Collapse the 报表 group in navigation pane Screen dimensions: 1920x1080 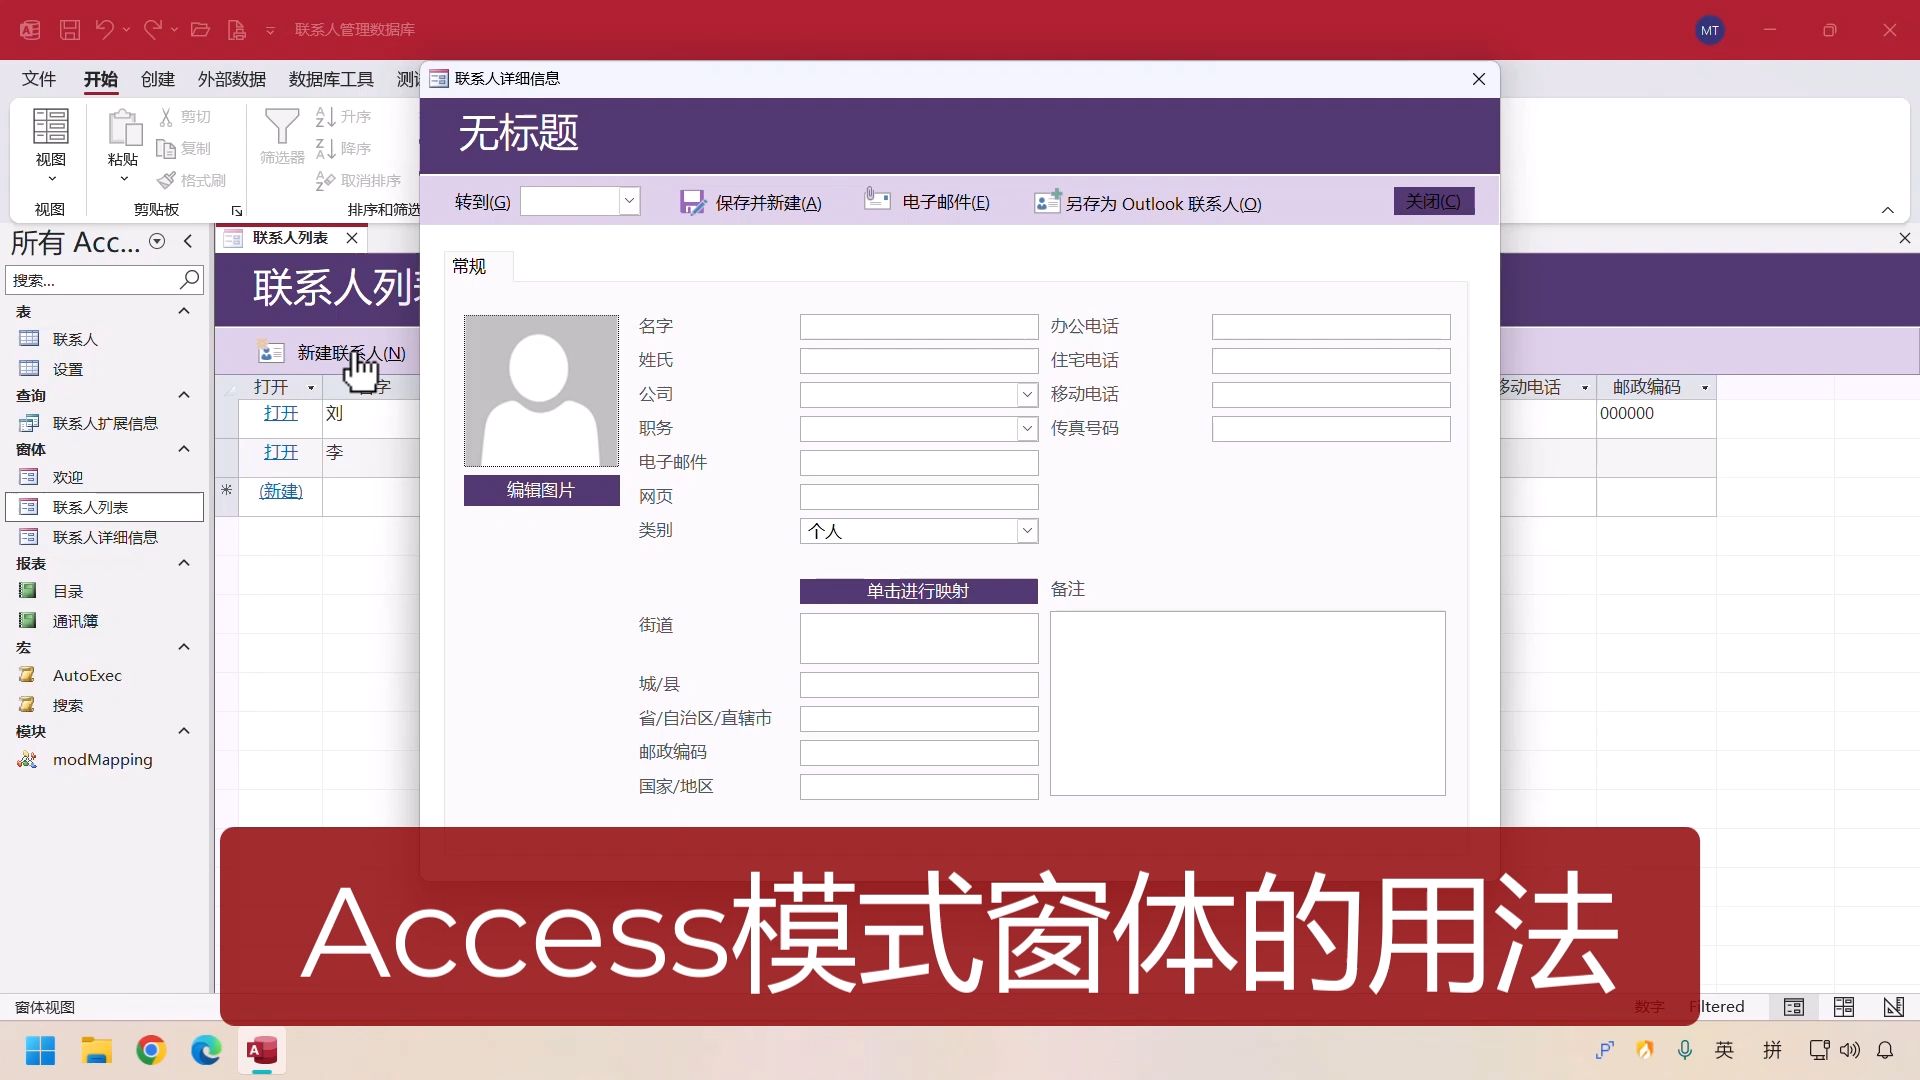184,563
